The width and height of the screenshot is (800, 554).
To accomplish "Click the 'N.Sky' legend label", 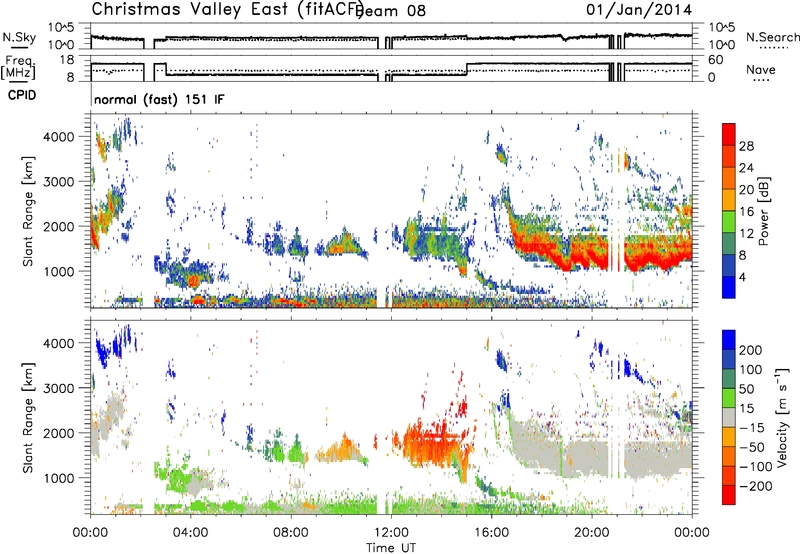I will 19,37.
